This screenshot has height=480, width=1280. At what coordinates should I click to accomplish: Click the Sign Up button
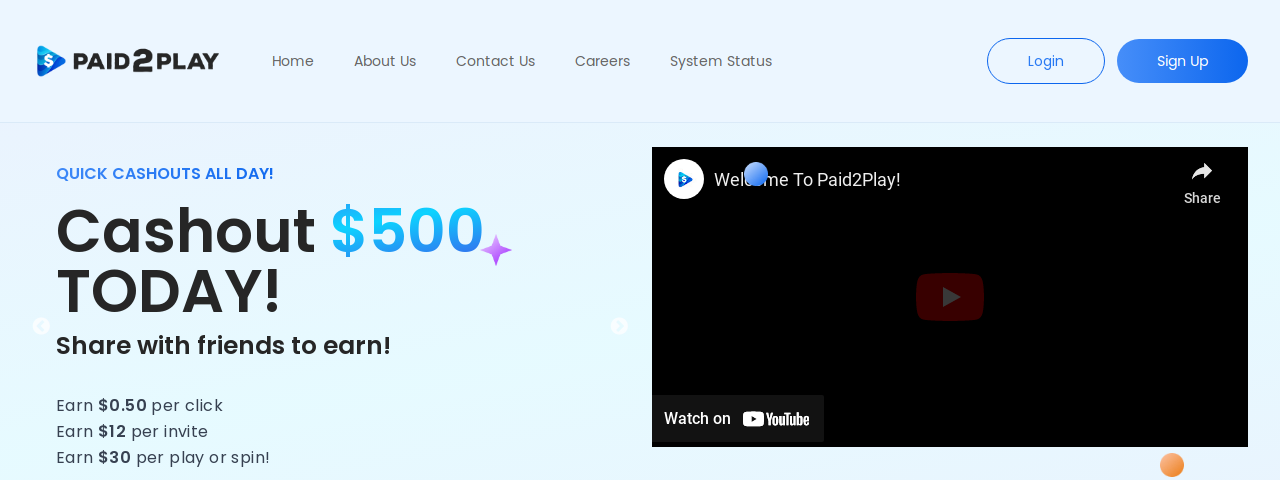point(1182,61)
